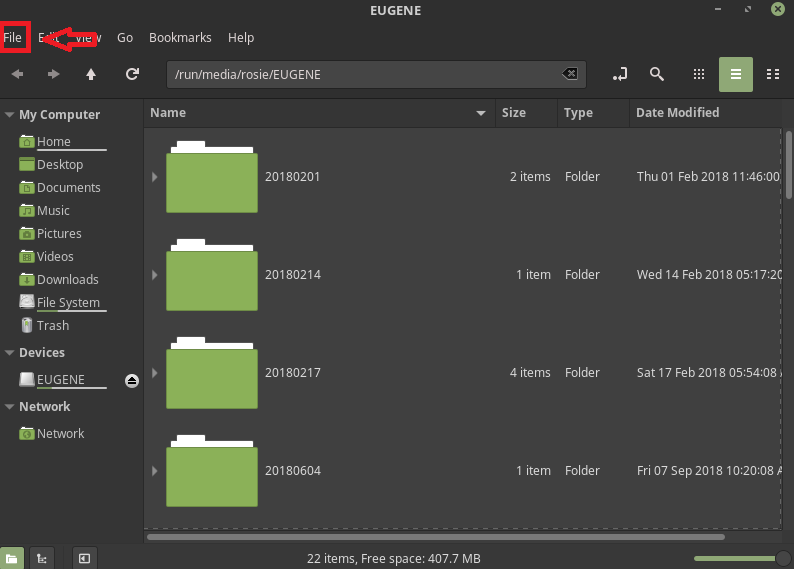Minimize the EUGENE window
This screenshot has height=569, width=794.
[718, 9]
